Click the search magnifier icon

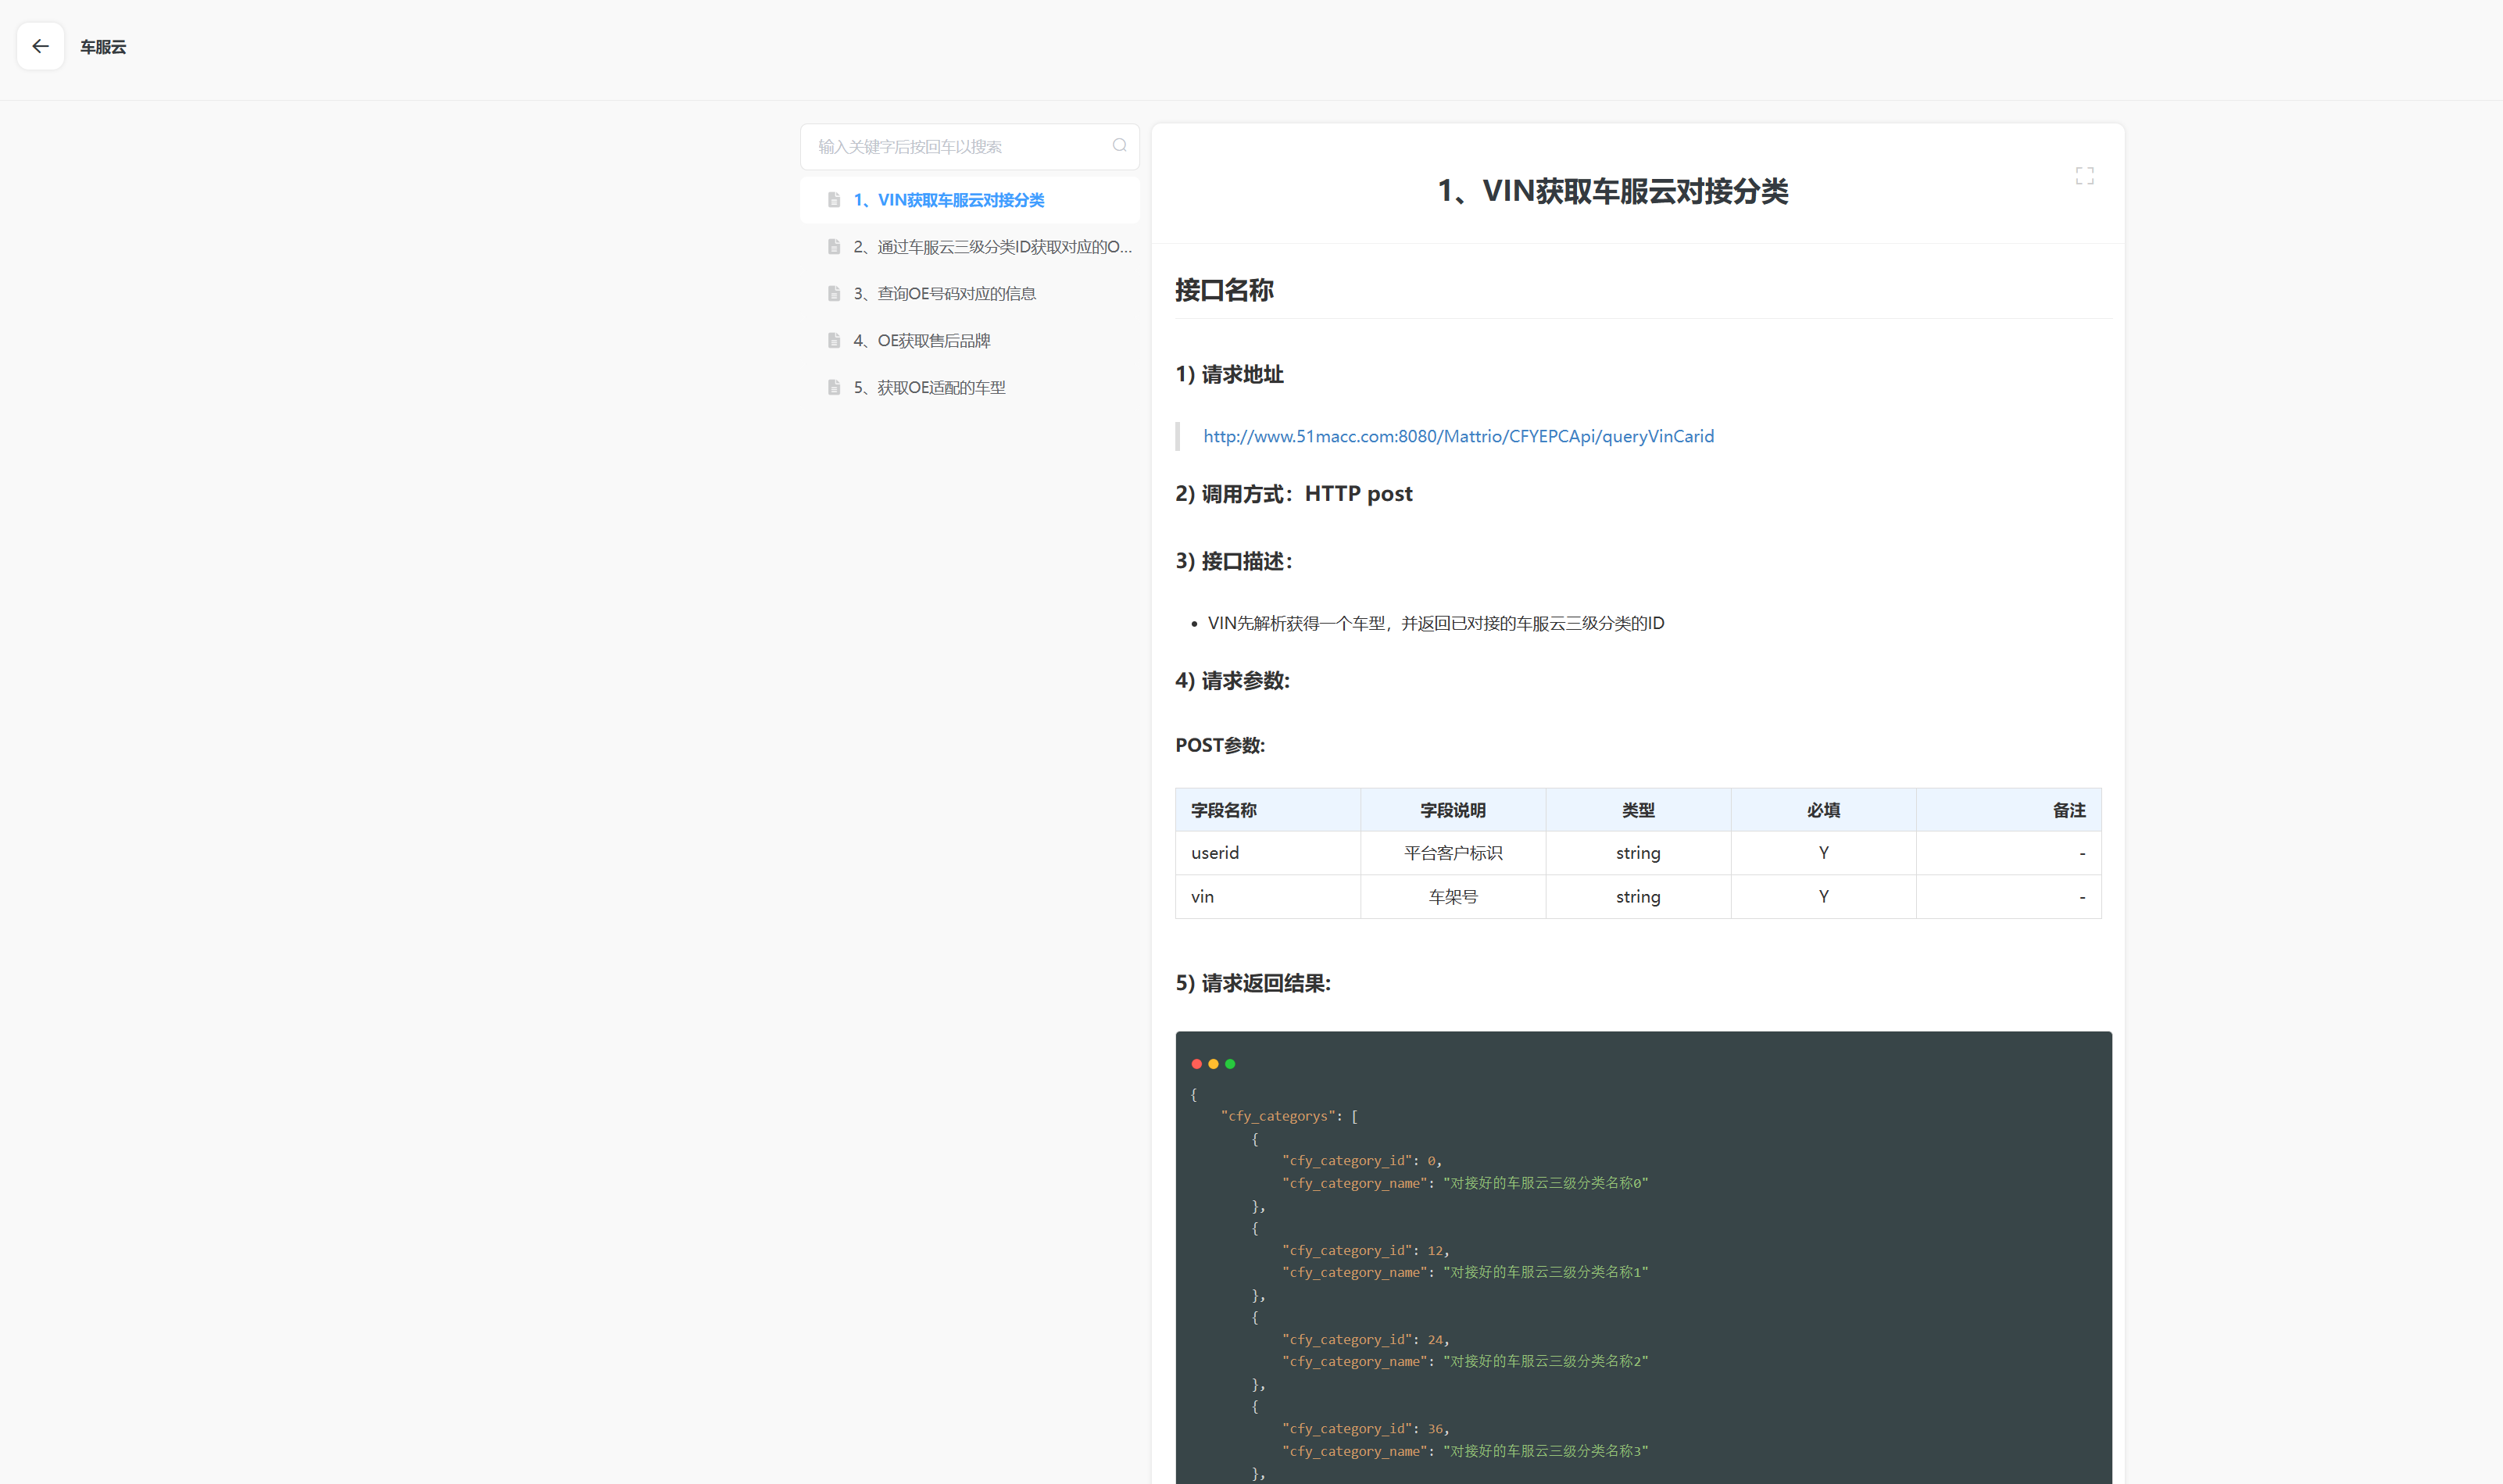[1119, 146]
